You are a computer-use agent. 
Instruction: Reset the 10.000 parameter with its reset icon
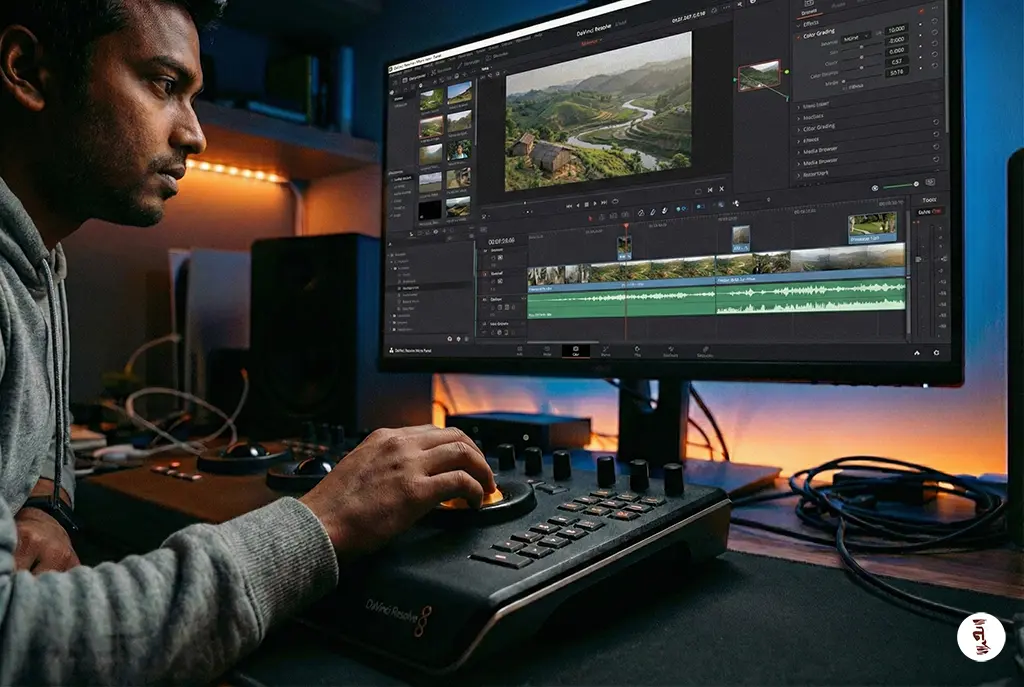point(935,22)
